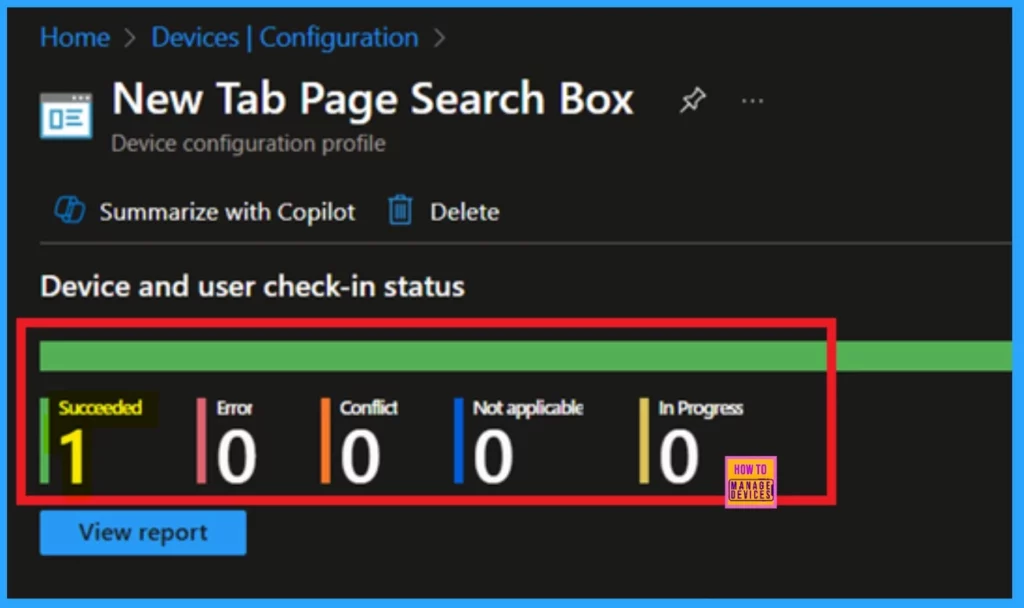This screenshot has width=1024, height=608.
Task: Click the New Tab Page Search Box title
Action: pyautogui.click(x=373, y=99)
